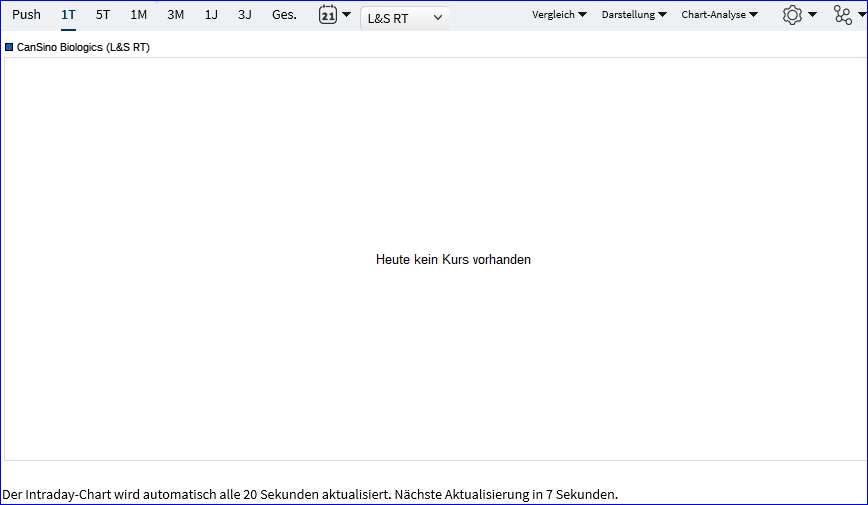Select the Ges. total range tab

coord(284,15)
